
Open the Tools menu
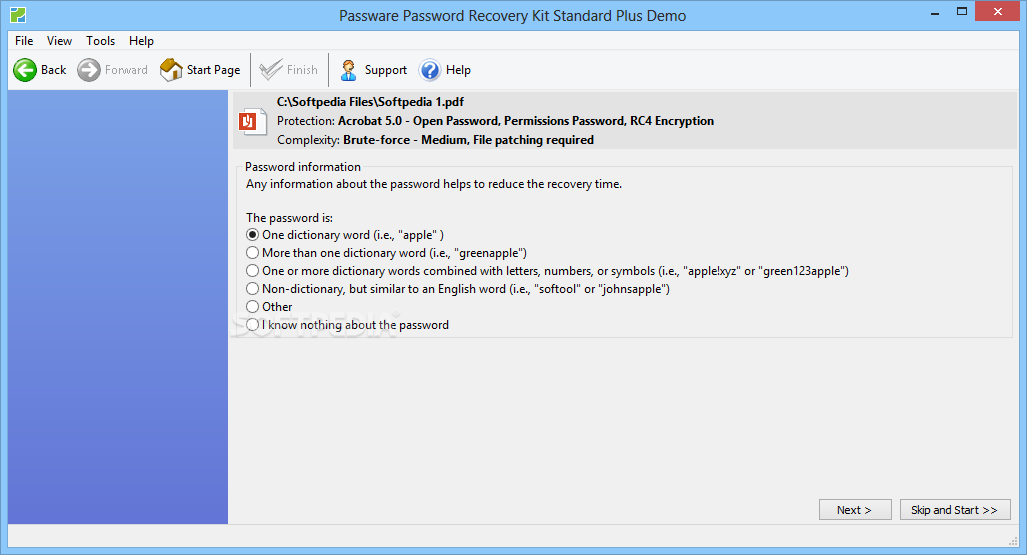click(x=100, y=41)
